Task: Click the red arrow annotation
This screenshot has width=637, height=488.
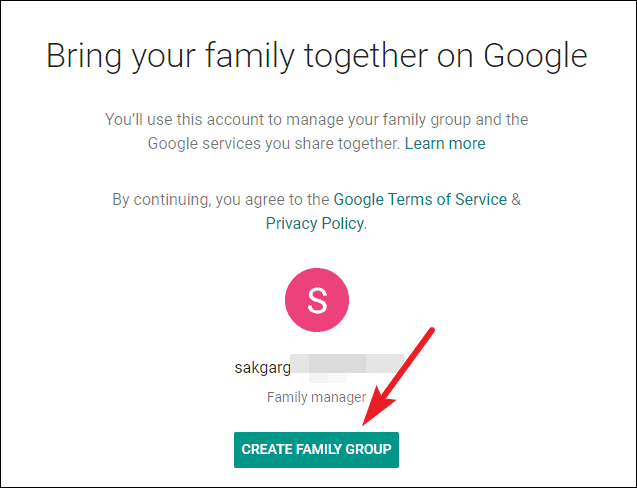Action: tap(398, 377)
